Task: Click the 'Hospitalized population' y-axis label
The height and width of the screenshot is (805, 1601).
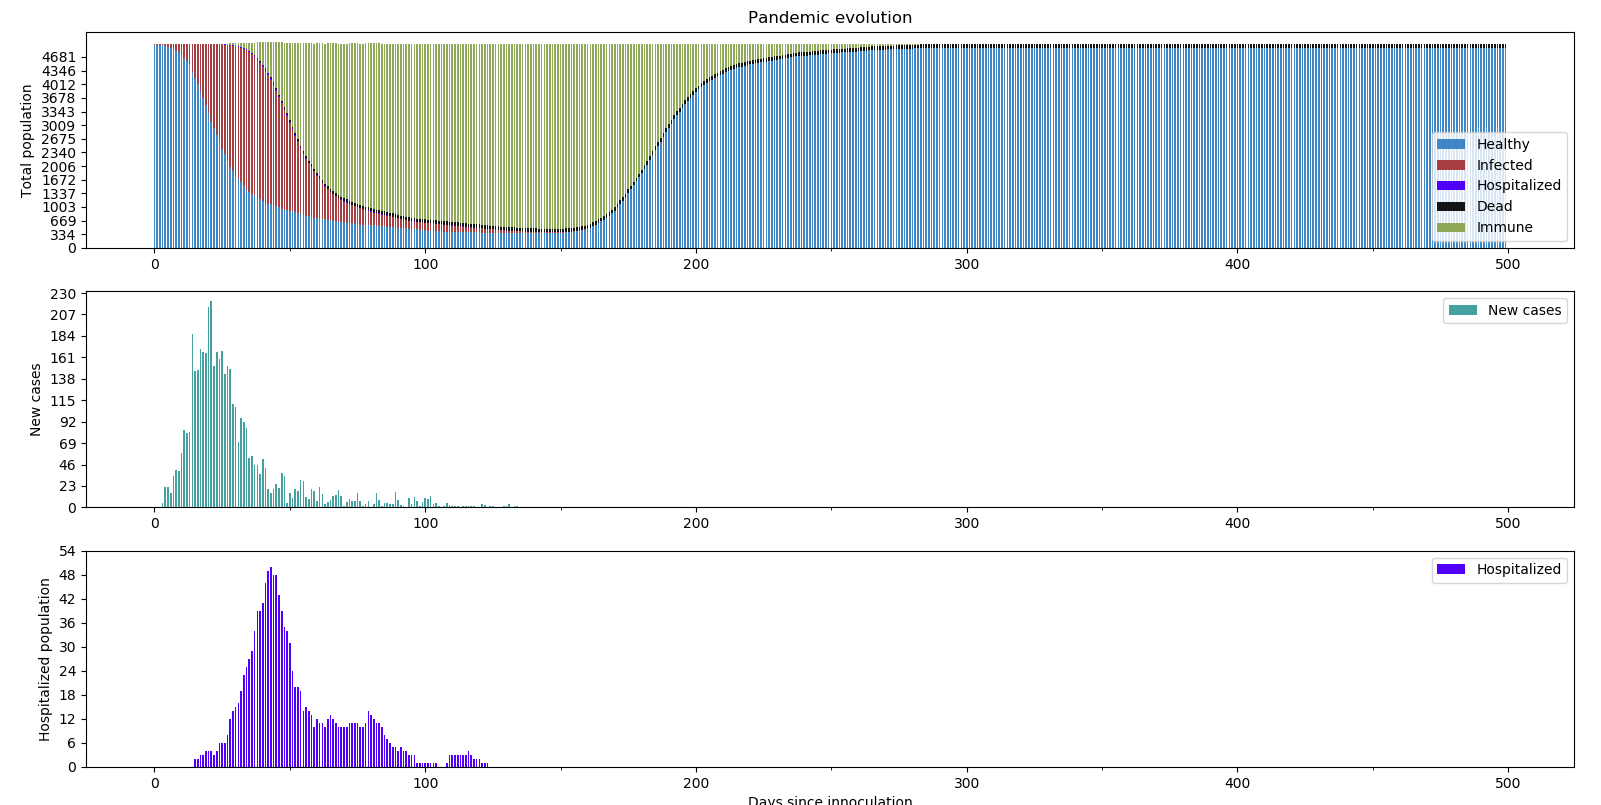Action: 44,660
